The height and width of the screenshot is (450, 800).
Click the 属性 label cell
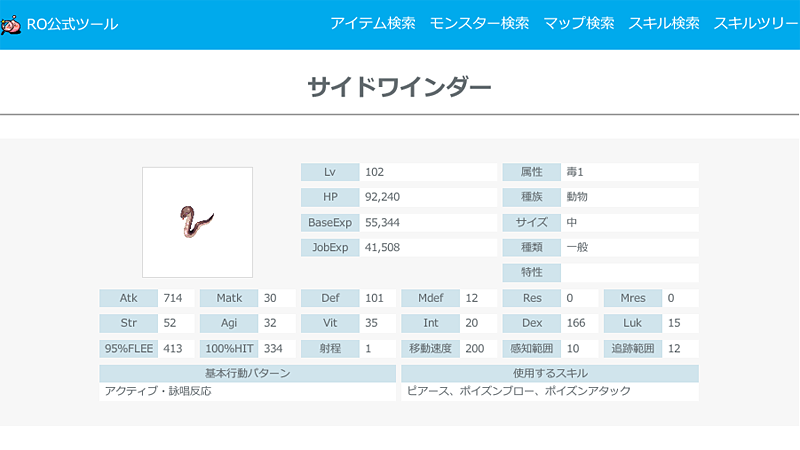pyautogui.click(x=532, y=172)
